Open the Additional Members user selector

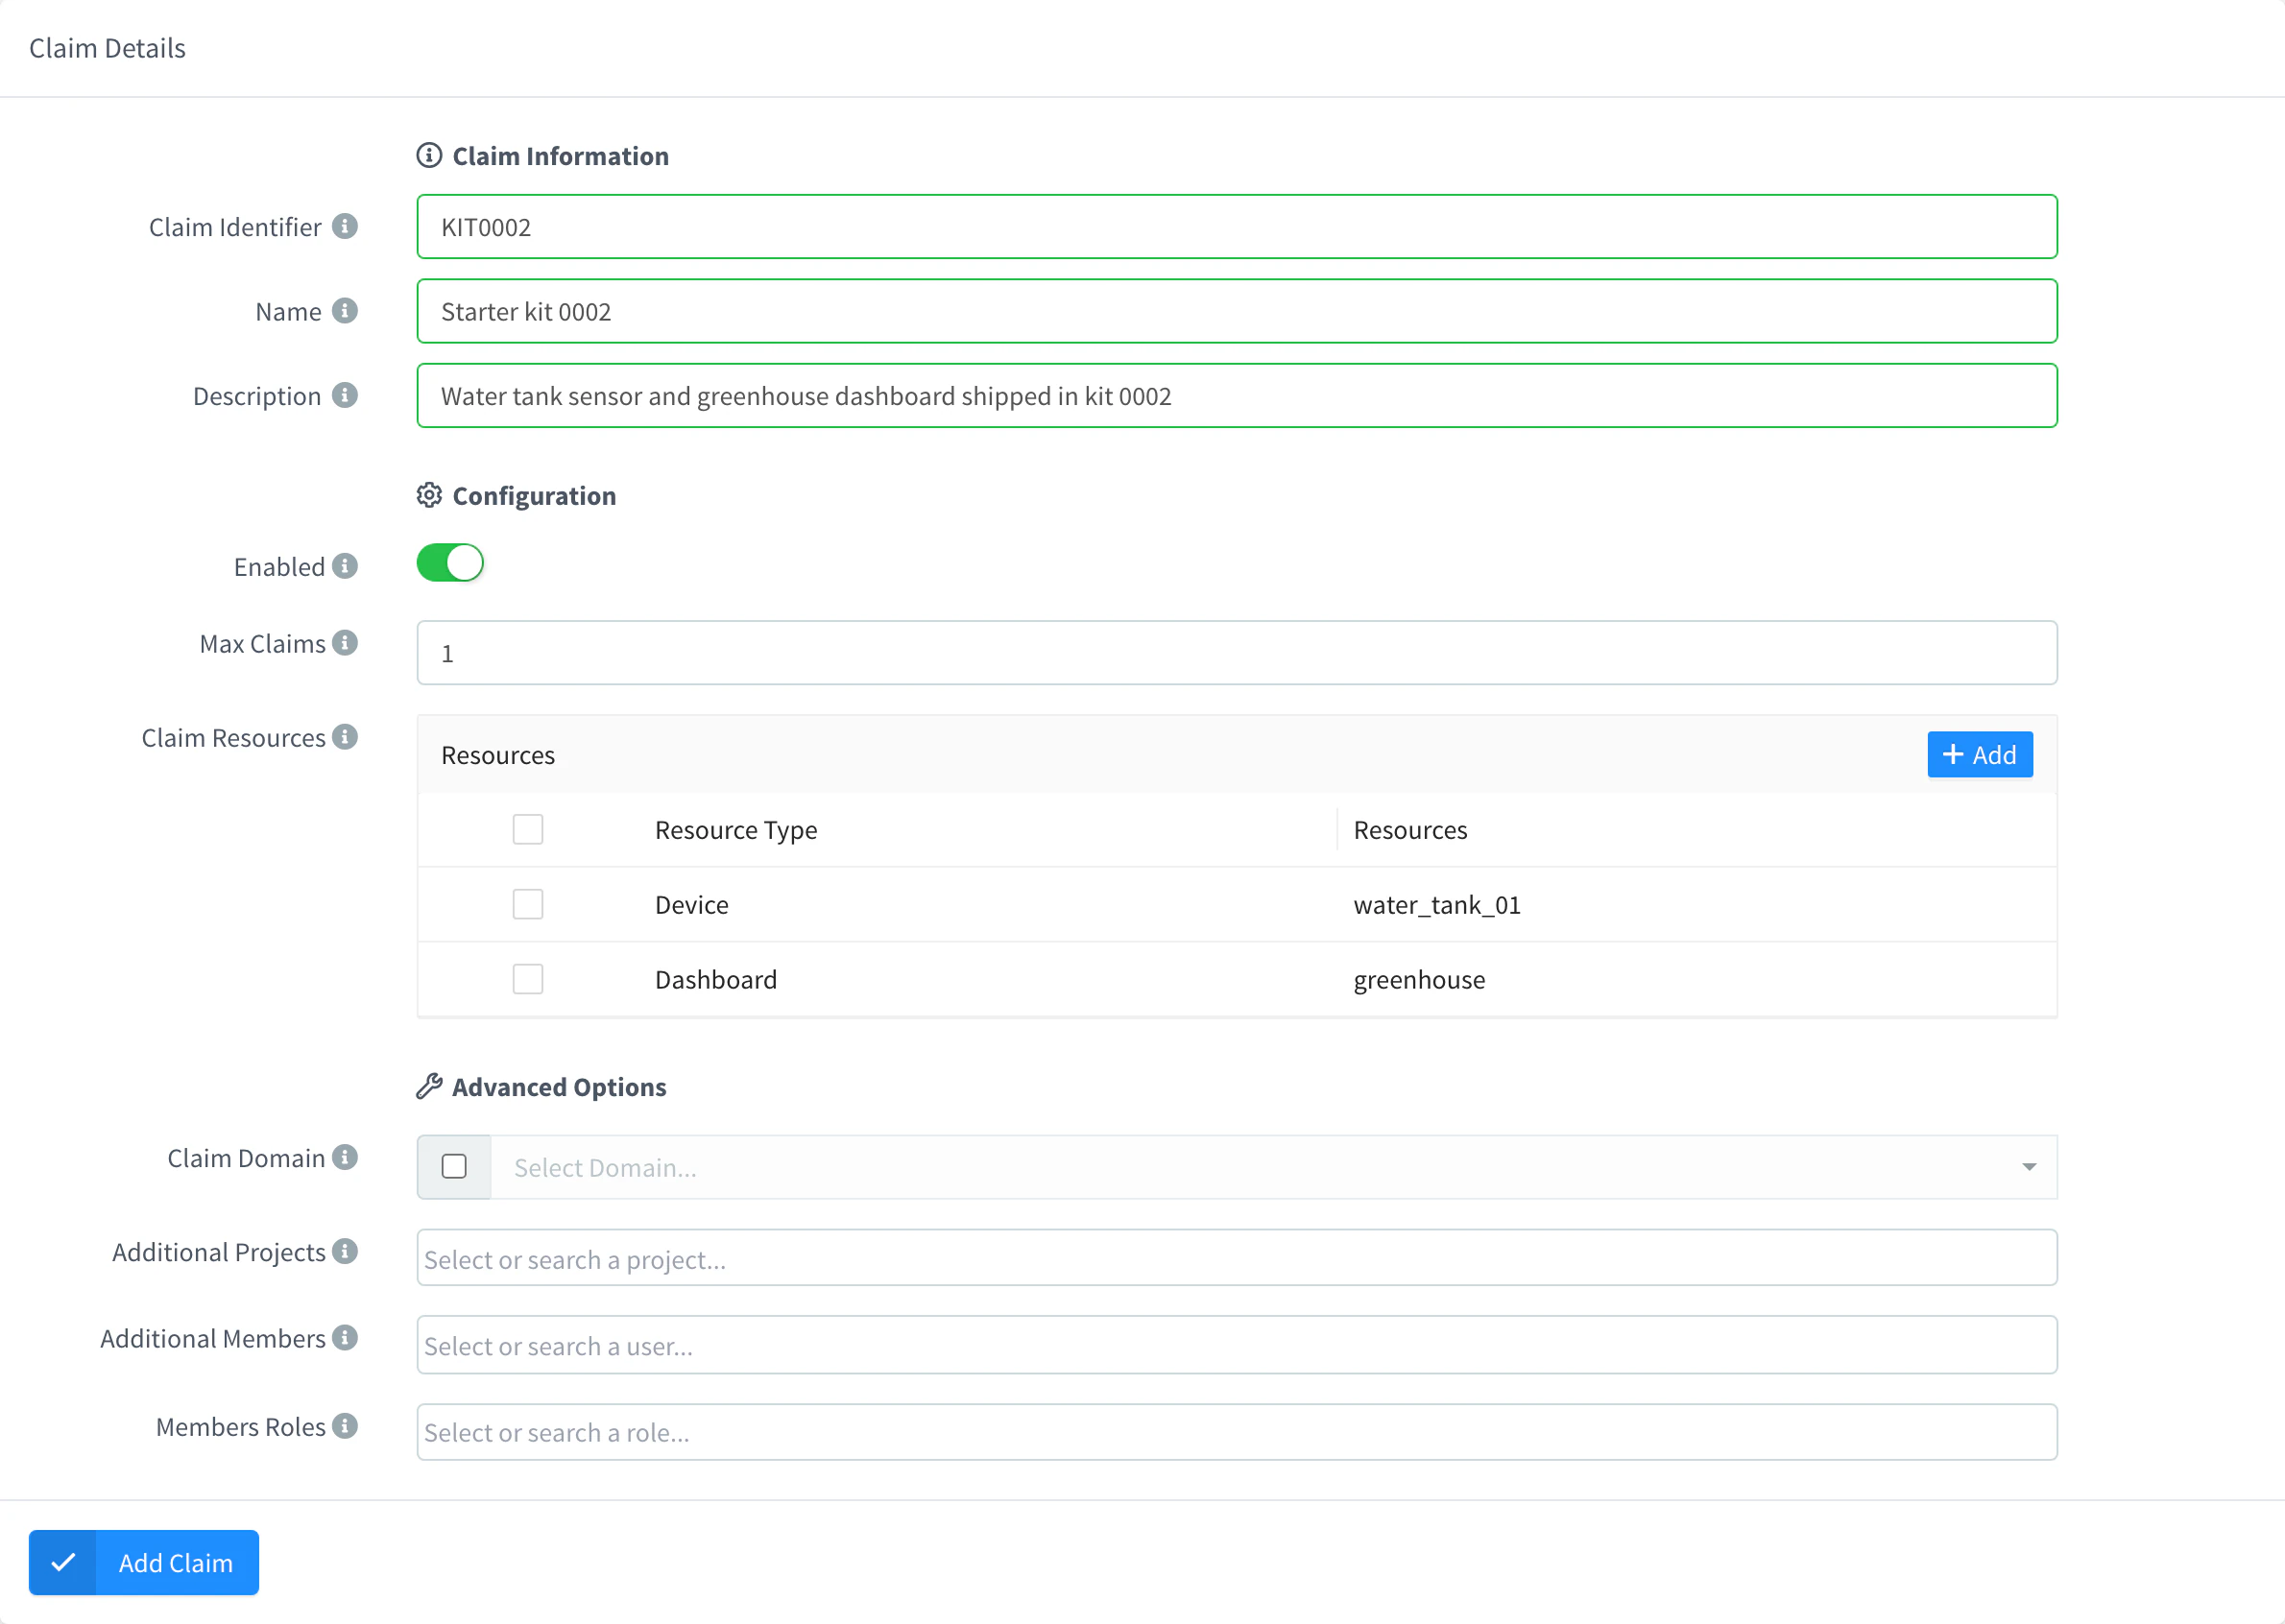pyautogui.click(x=1237, y=1345)
